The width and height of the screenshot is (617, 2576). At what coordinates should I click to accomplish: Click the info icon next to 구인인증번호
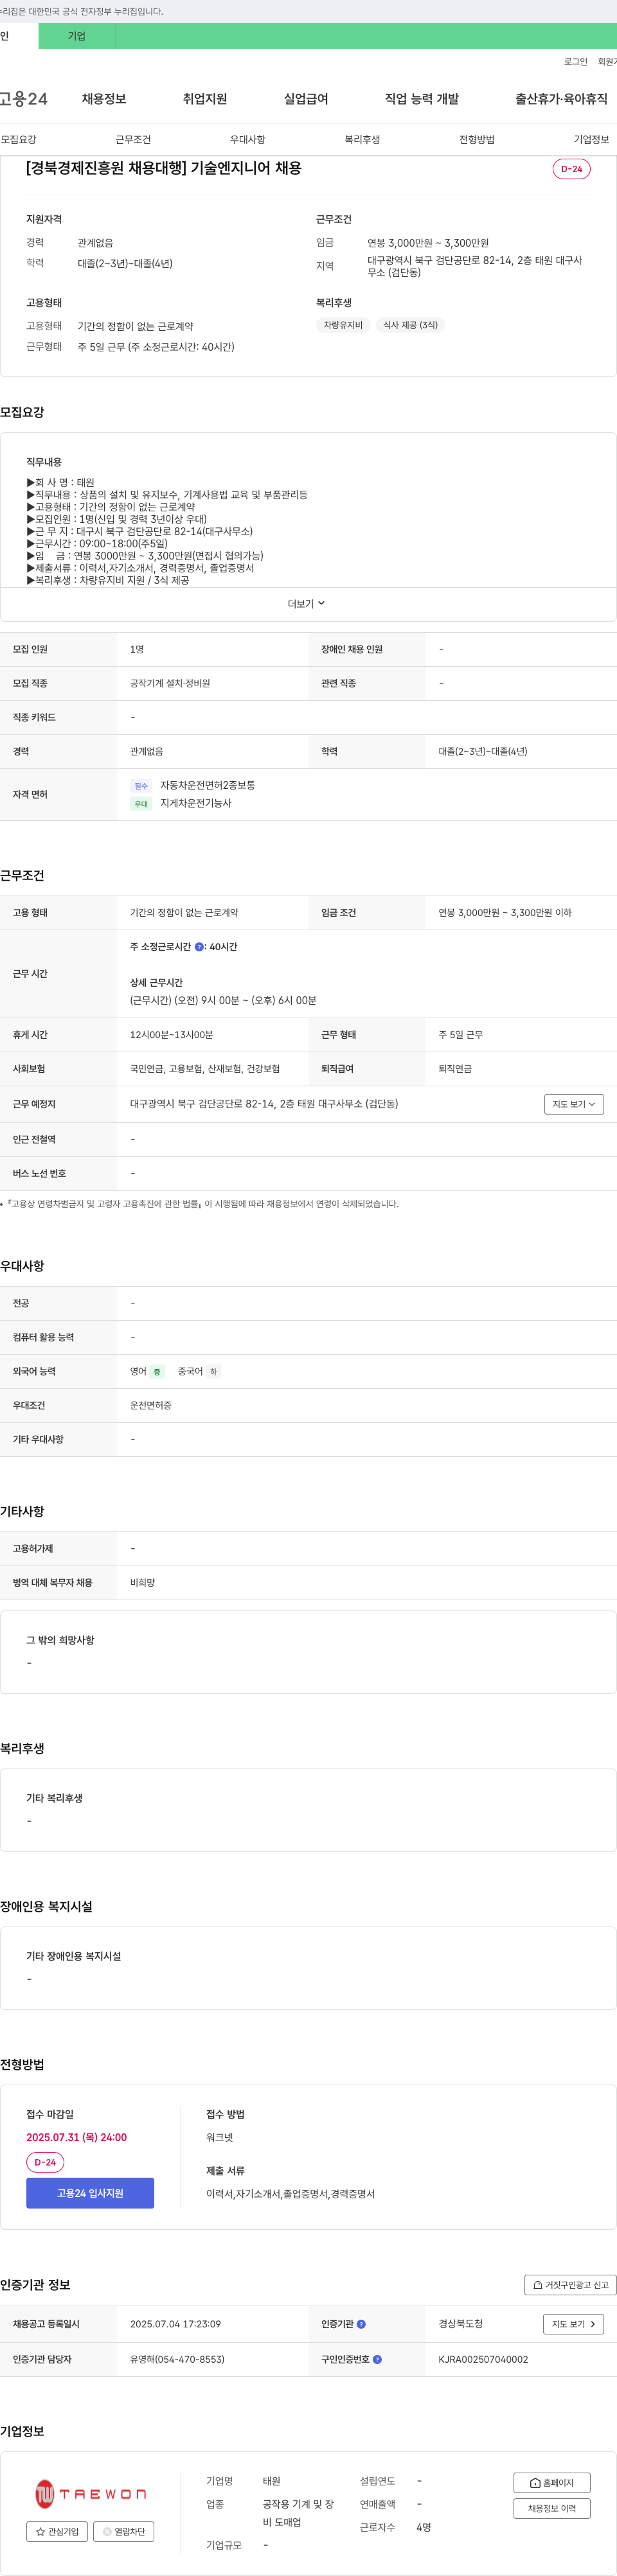377,2359
